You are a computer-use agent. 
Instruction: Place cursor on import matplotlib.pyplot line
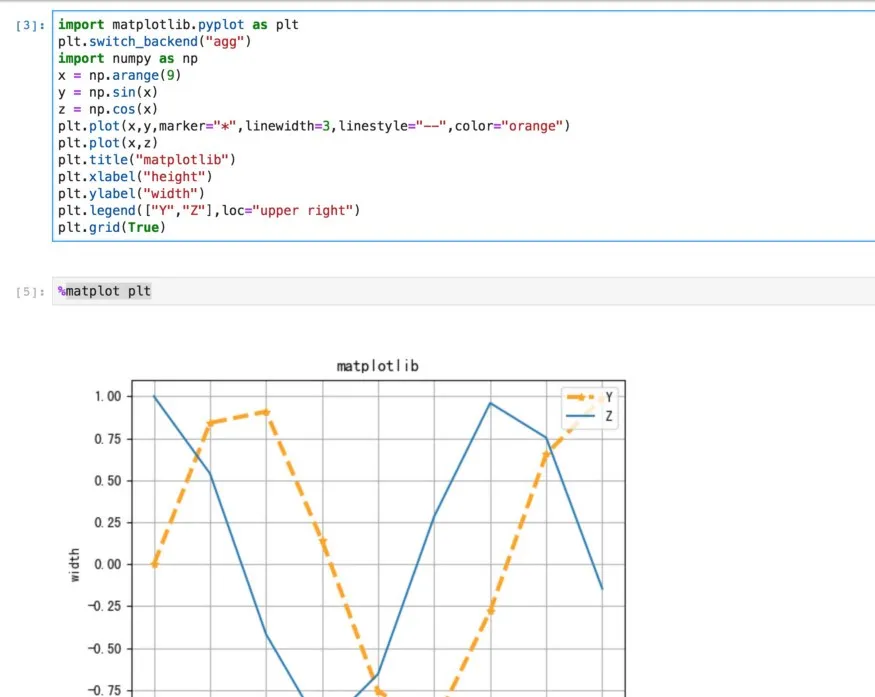(178, 25)
